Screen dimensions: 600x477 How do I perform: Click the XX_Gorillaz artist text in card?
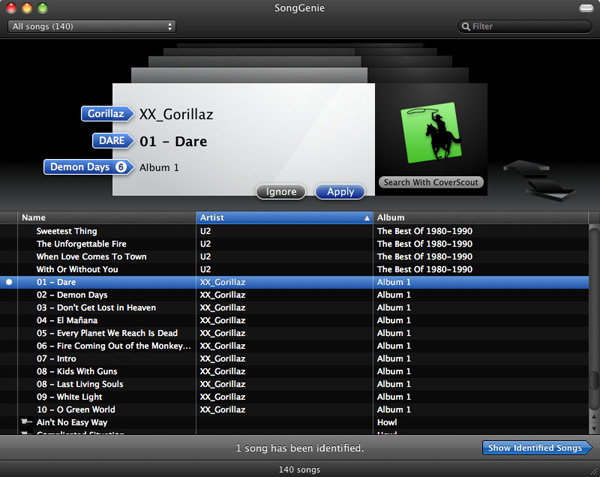click(x=176, y=114)
